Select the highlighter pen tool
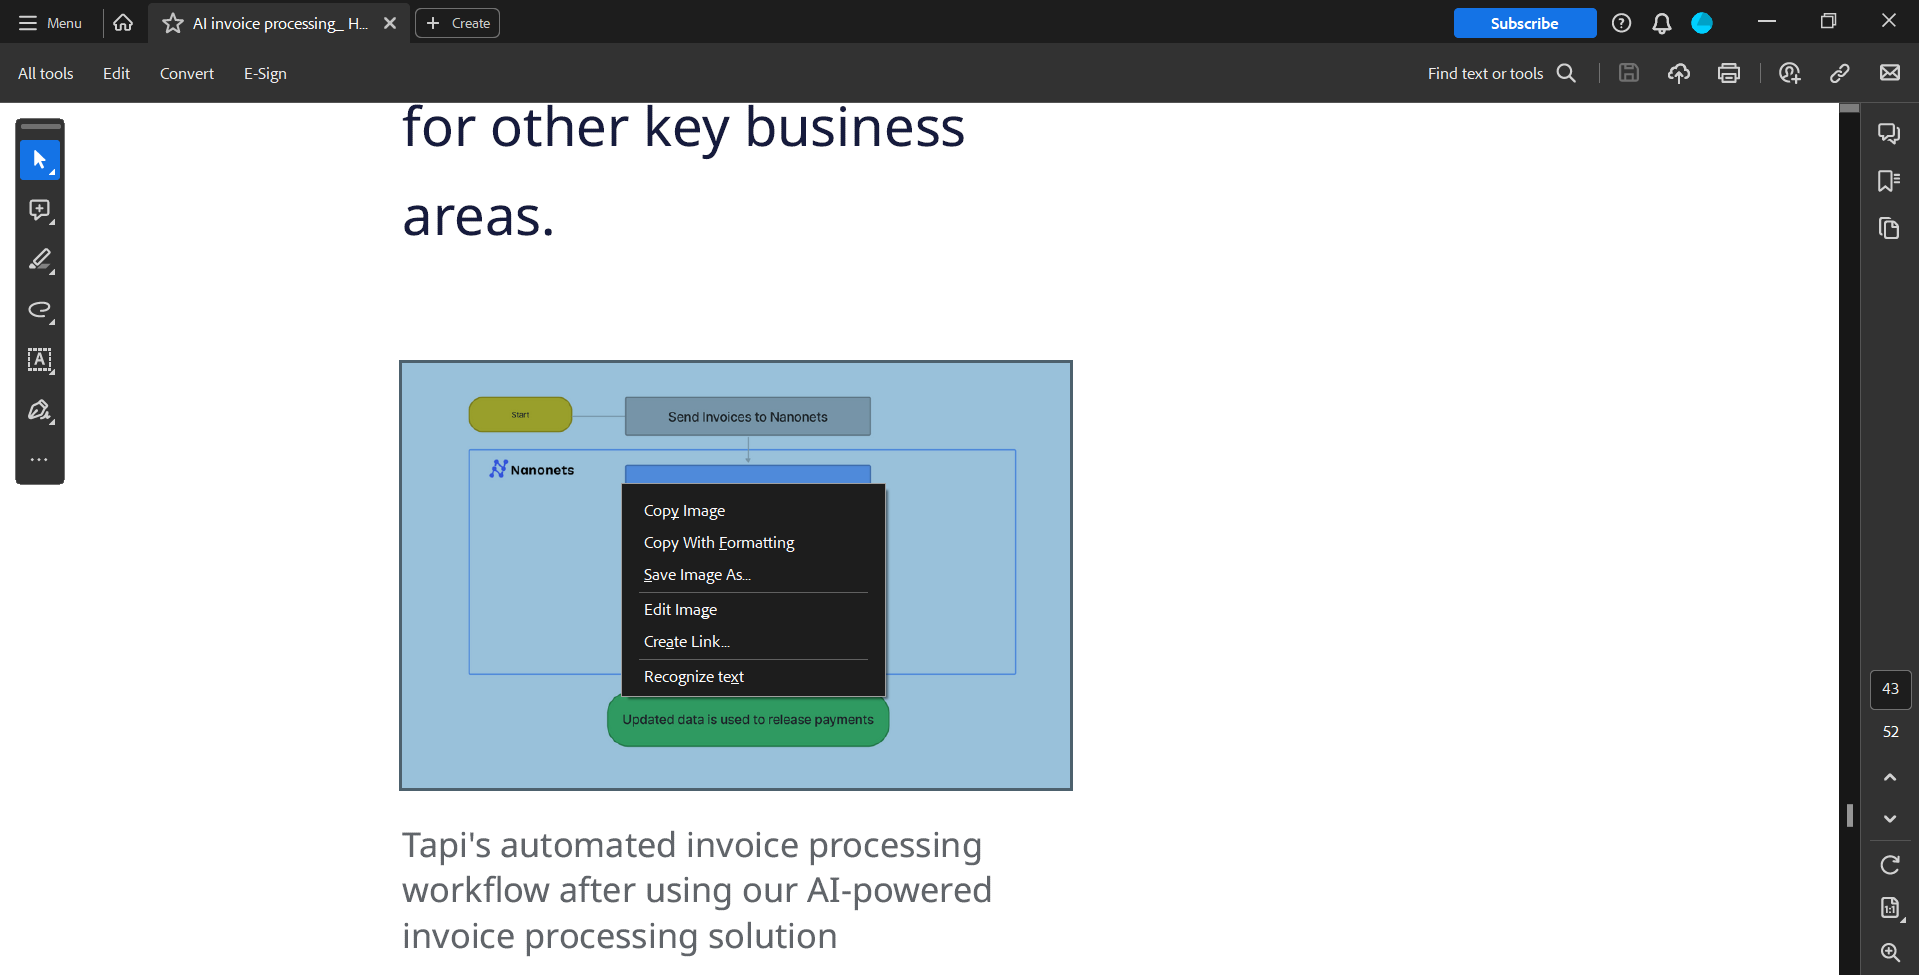1919x975 pixels. click(x=40, y=260)
